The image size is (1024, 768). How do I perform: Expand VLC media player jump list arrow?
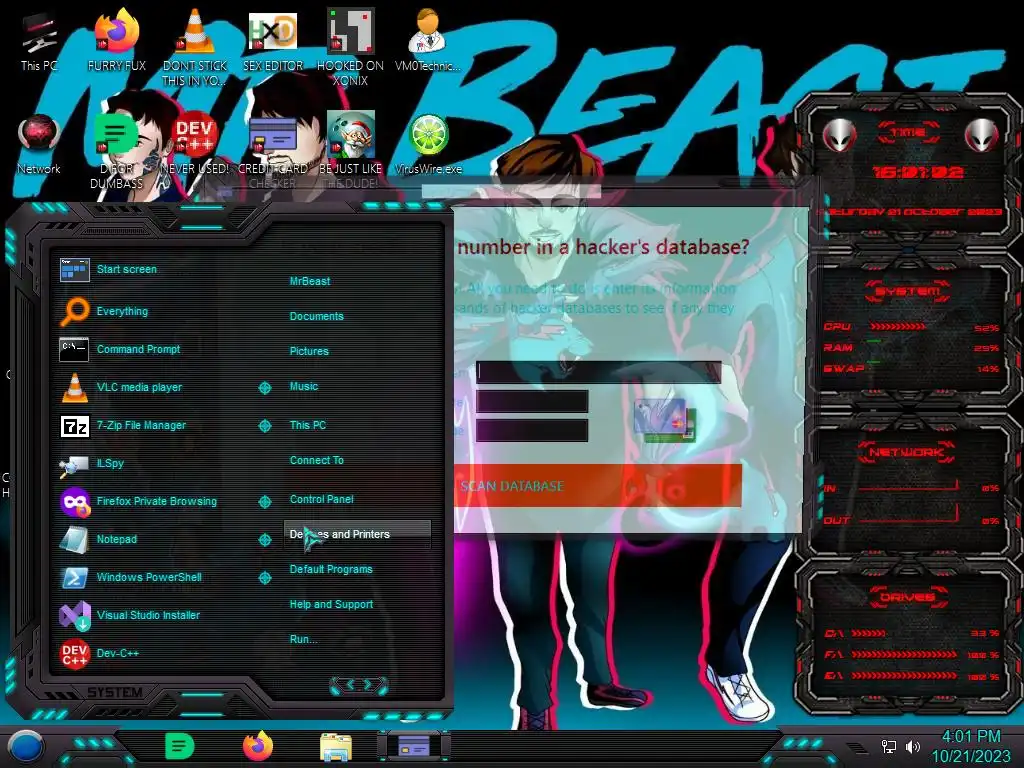click(264, 387)
